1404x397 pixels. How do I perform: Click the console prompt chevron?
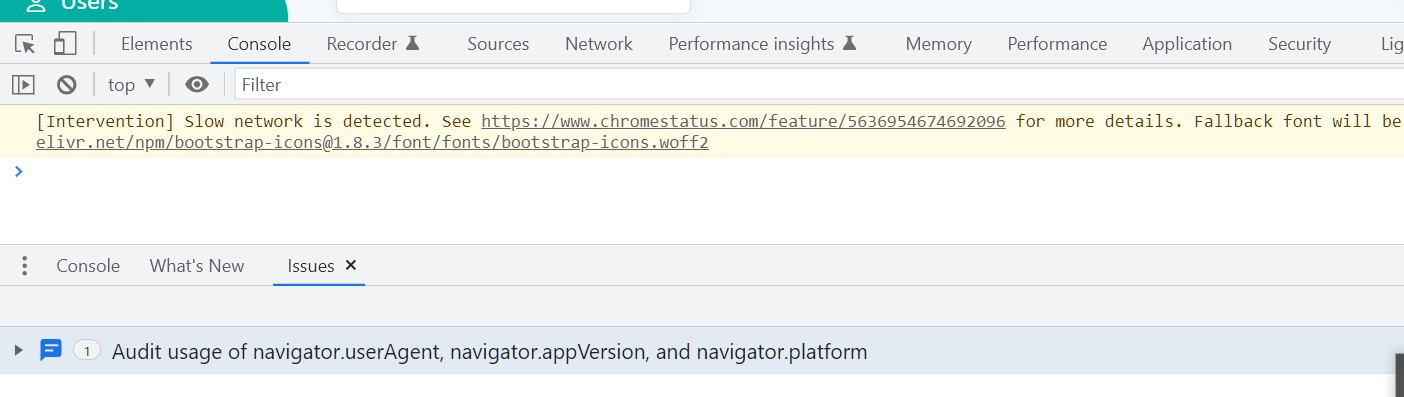coord(18,171)
